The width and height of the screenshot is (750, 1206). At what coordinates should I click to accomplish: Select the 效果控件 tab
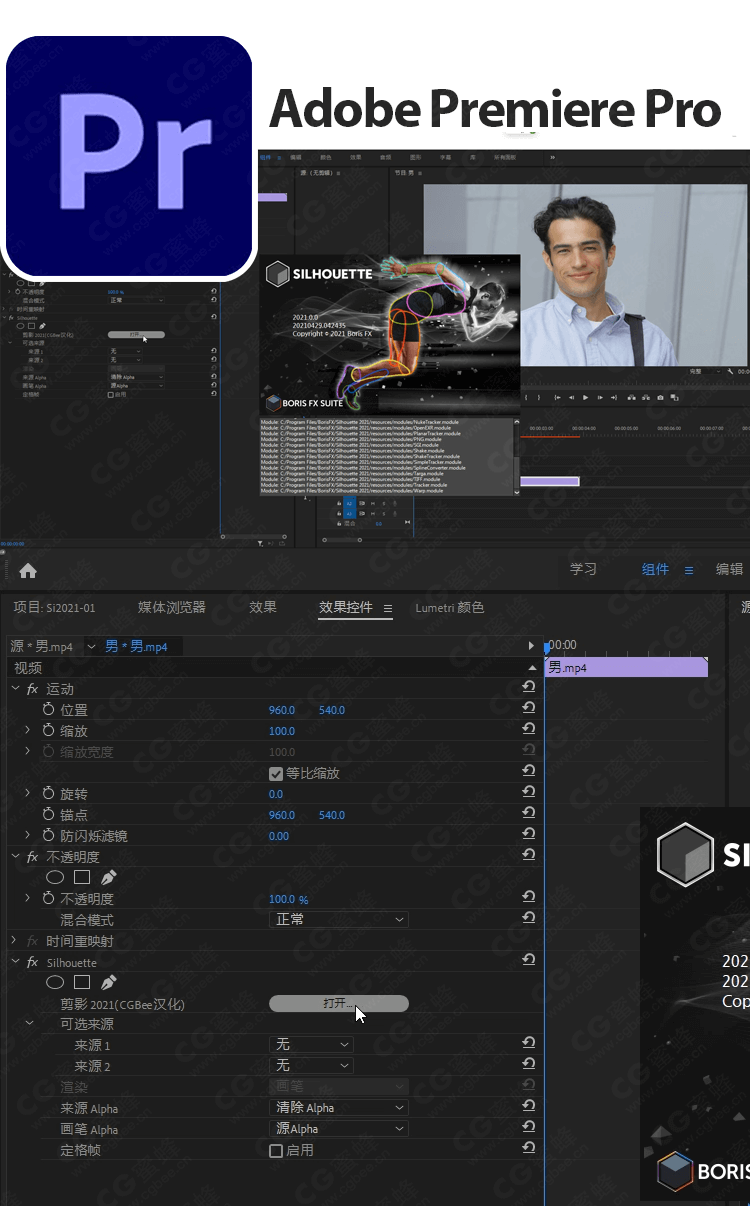click(x=345, y=607)
